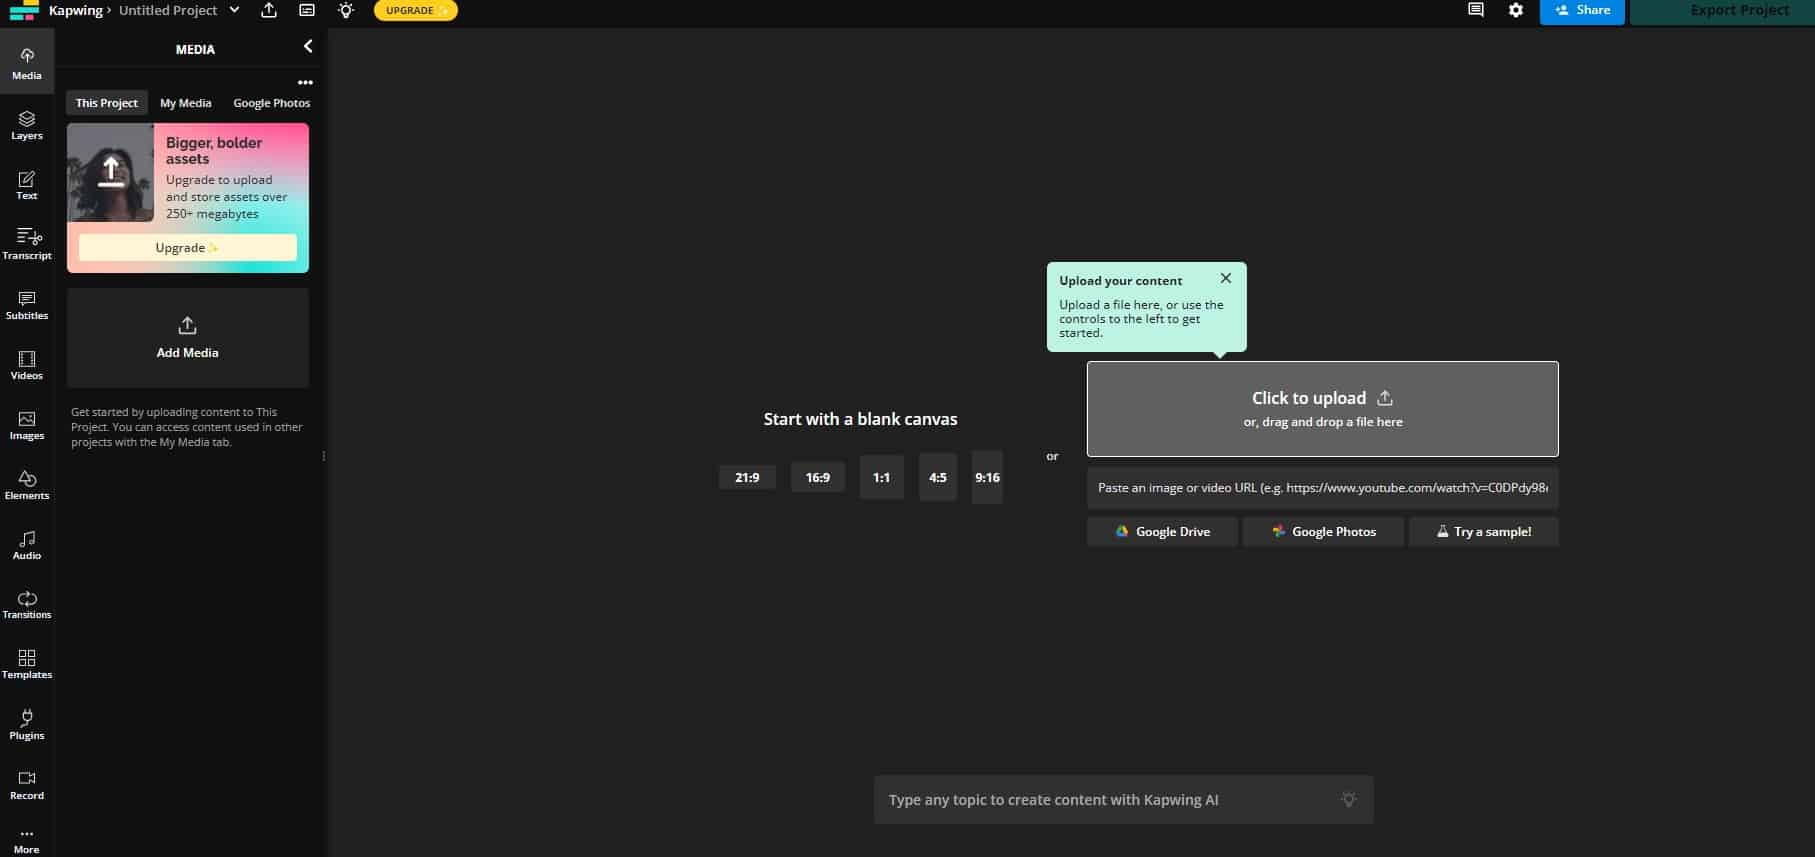Switch to the My Media tab

(x=186, y=103)
